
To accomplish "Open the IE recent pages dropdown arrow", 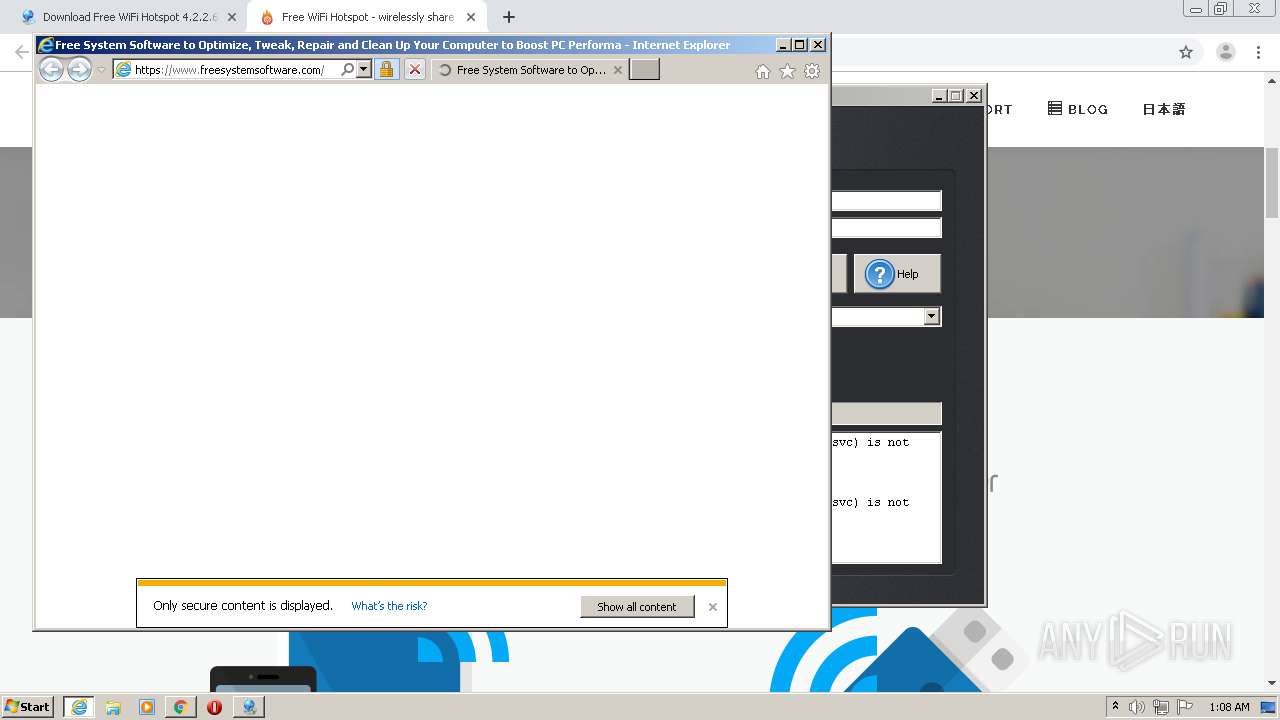I will [x=101, y=70].
